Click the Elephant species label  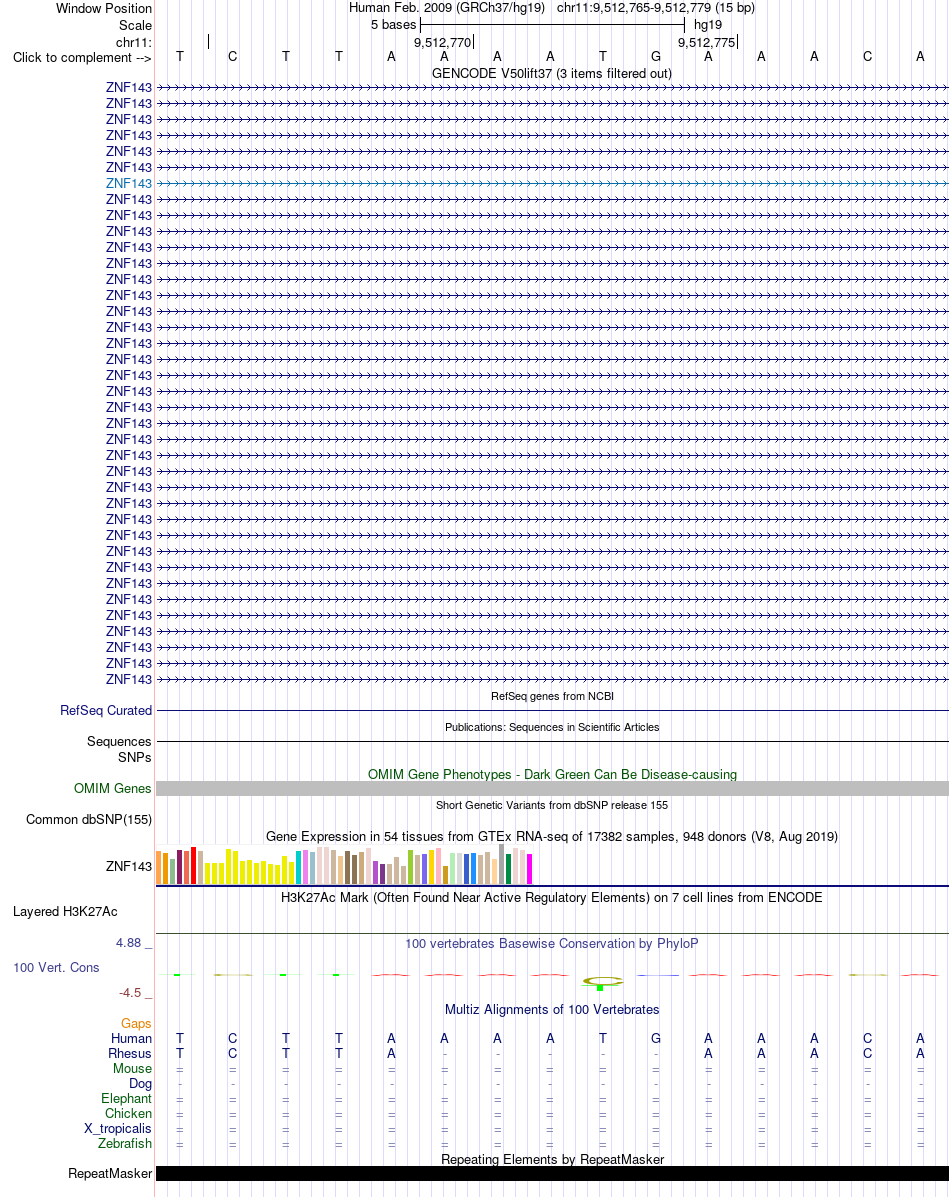[x=127, y=1099]
